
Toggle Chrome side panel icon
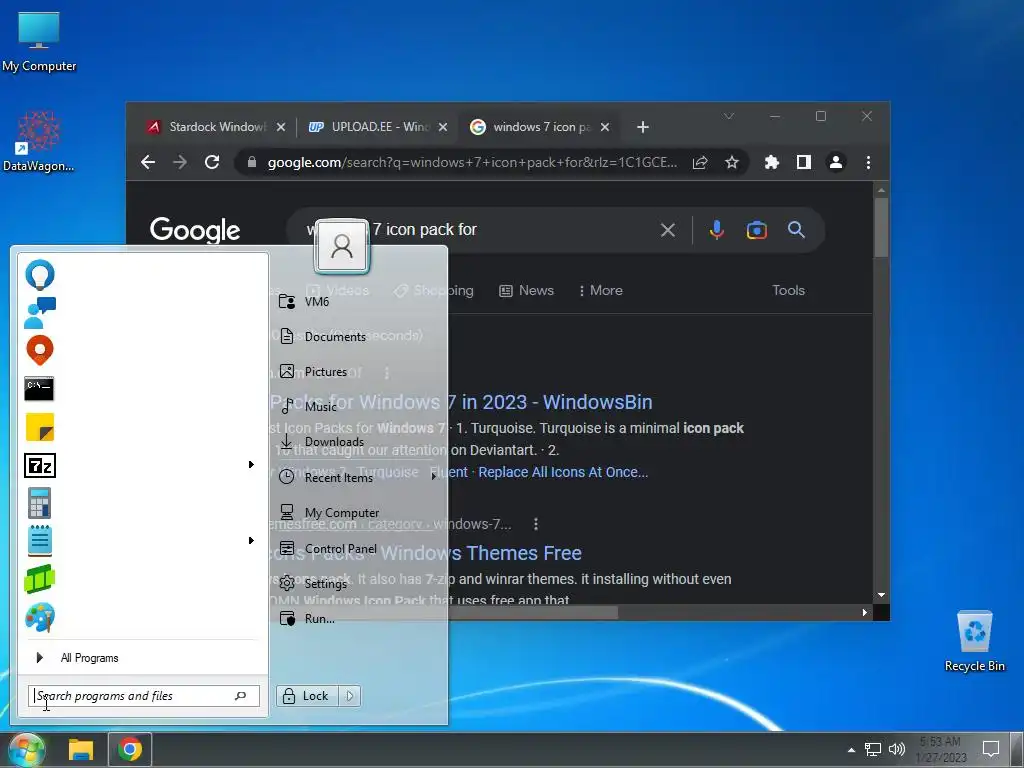[803, 162]
